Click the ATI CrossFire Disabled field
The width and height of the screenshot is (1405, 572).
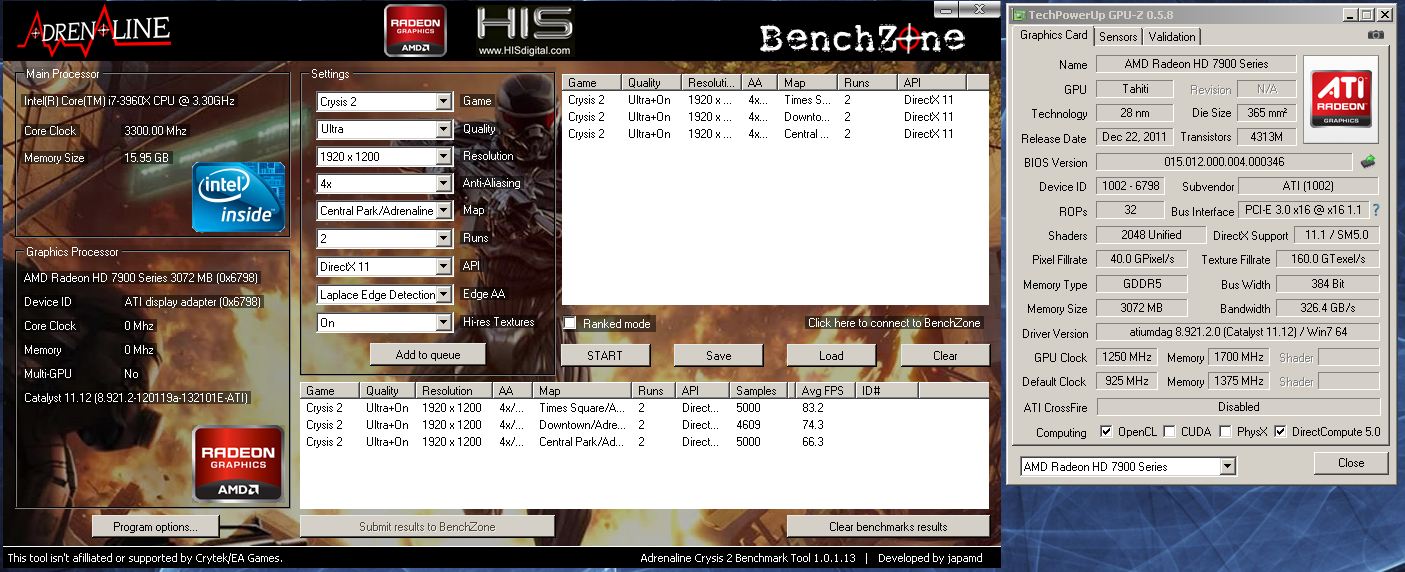point(1238,407)
